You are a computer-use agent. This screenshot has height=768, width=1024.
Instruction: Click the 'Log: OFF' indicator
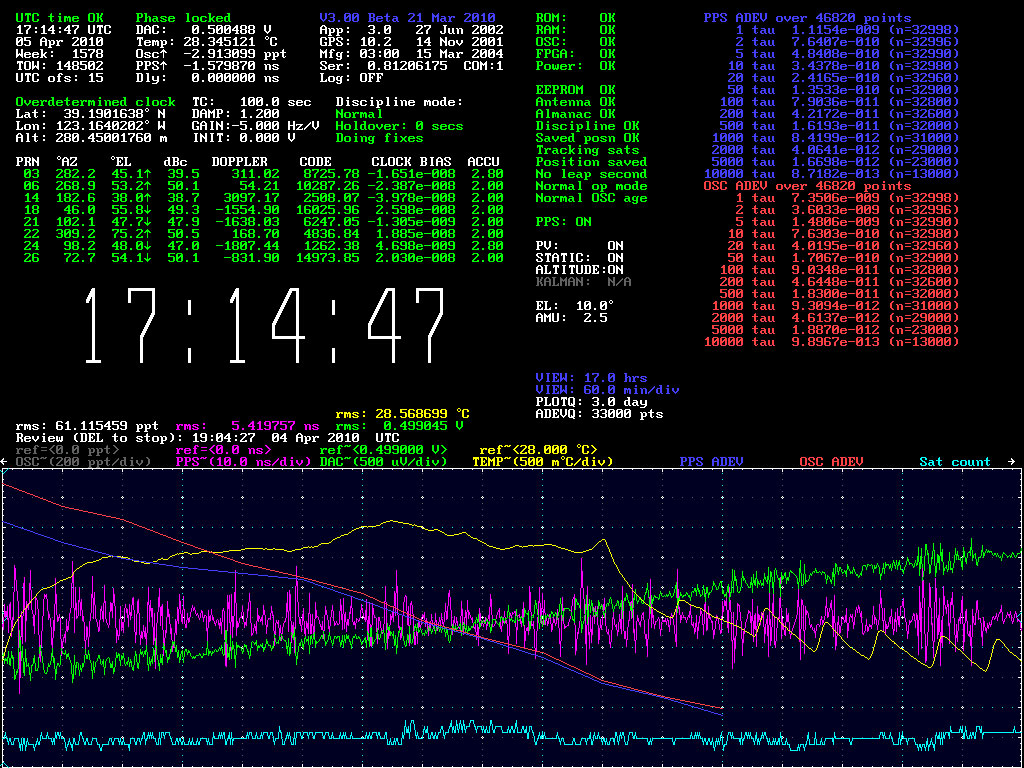pos(351,78)
